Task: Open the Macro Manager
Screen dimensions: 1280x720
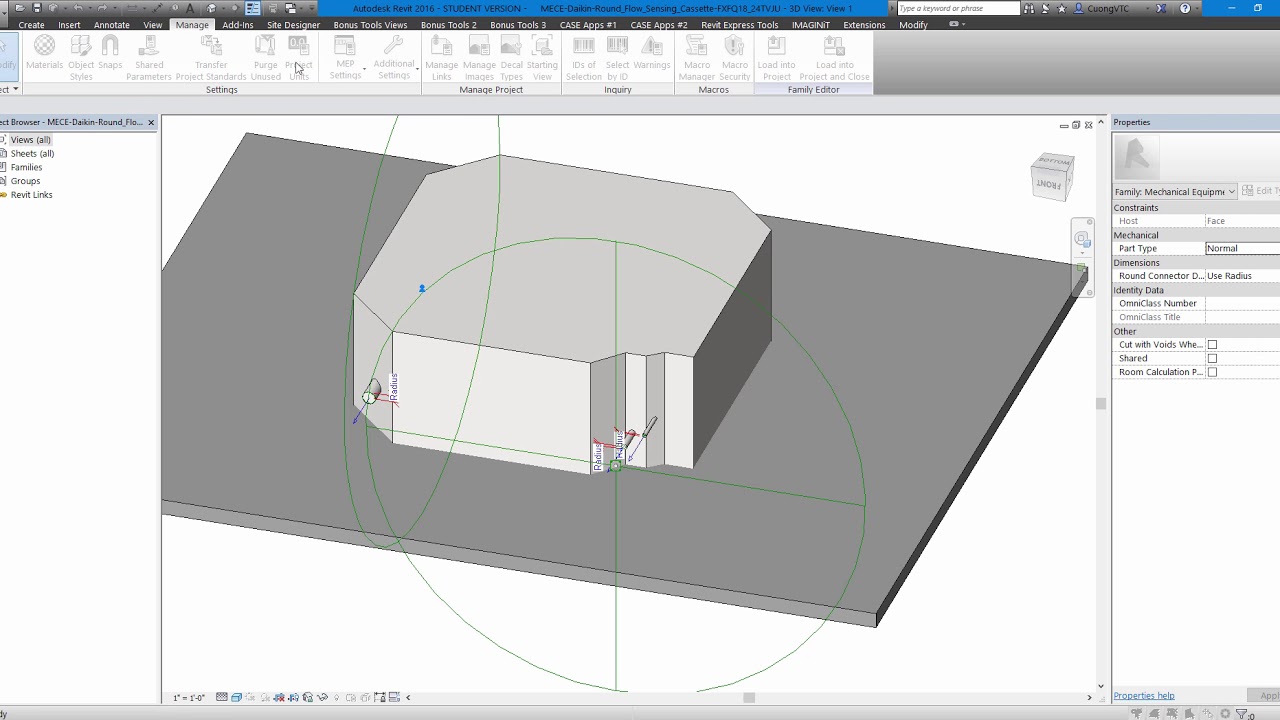Action: [697, 58]
